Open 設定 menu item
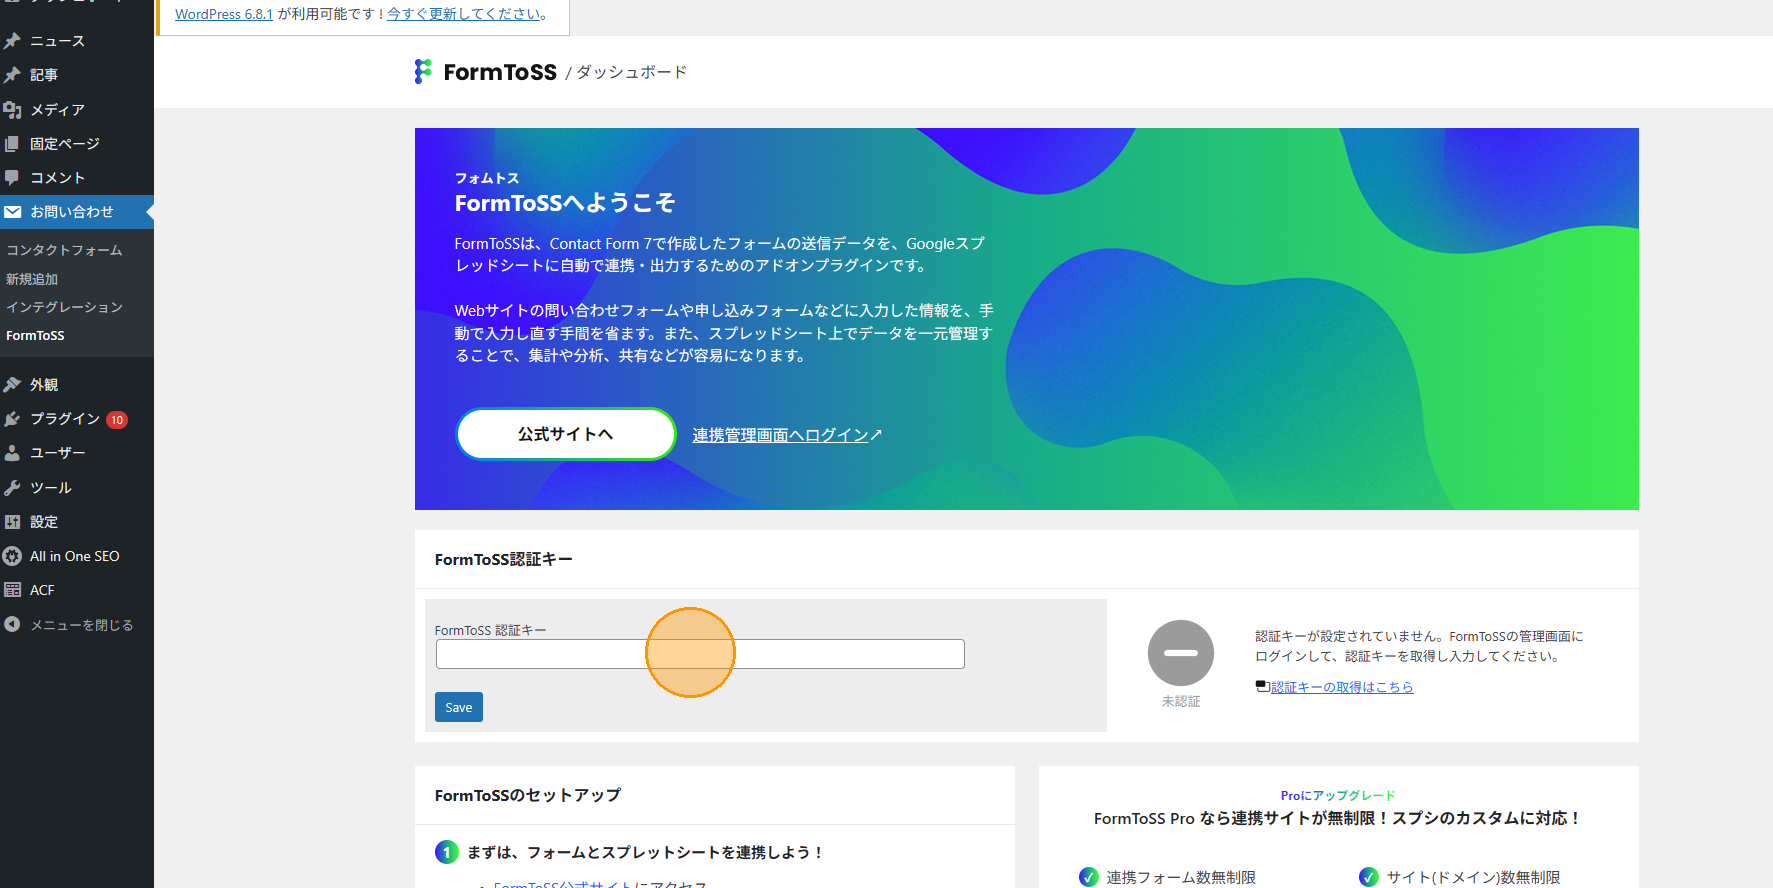This screenshot has width=1773, height=888. click(77, 522)
